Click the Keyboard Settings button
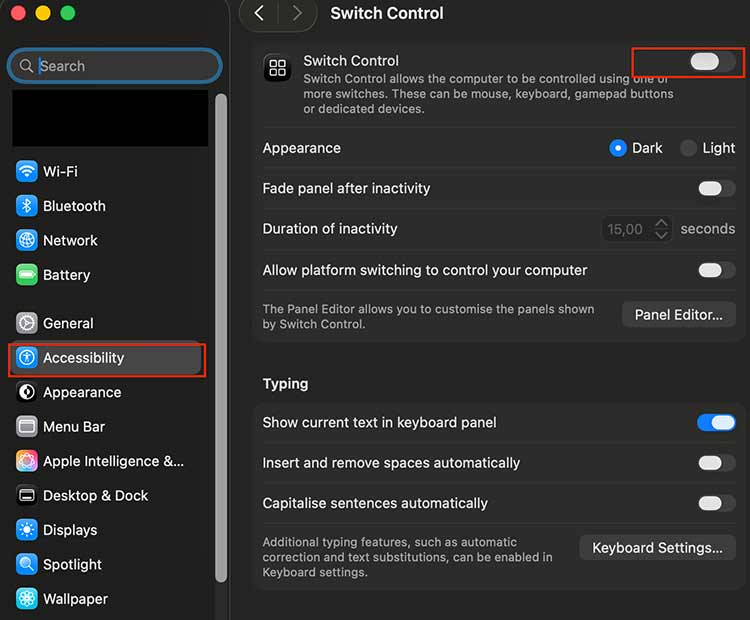750x620 pixels. click(x=657, y=548)
